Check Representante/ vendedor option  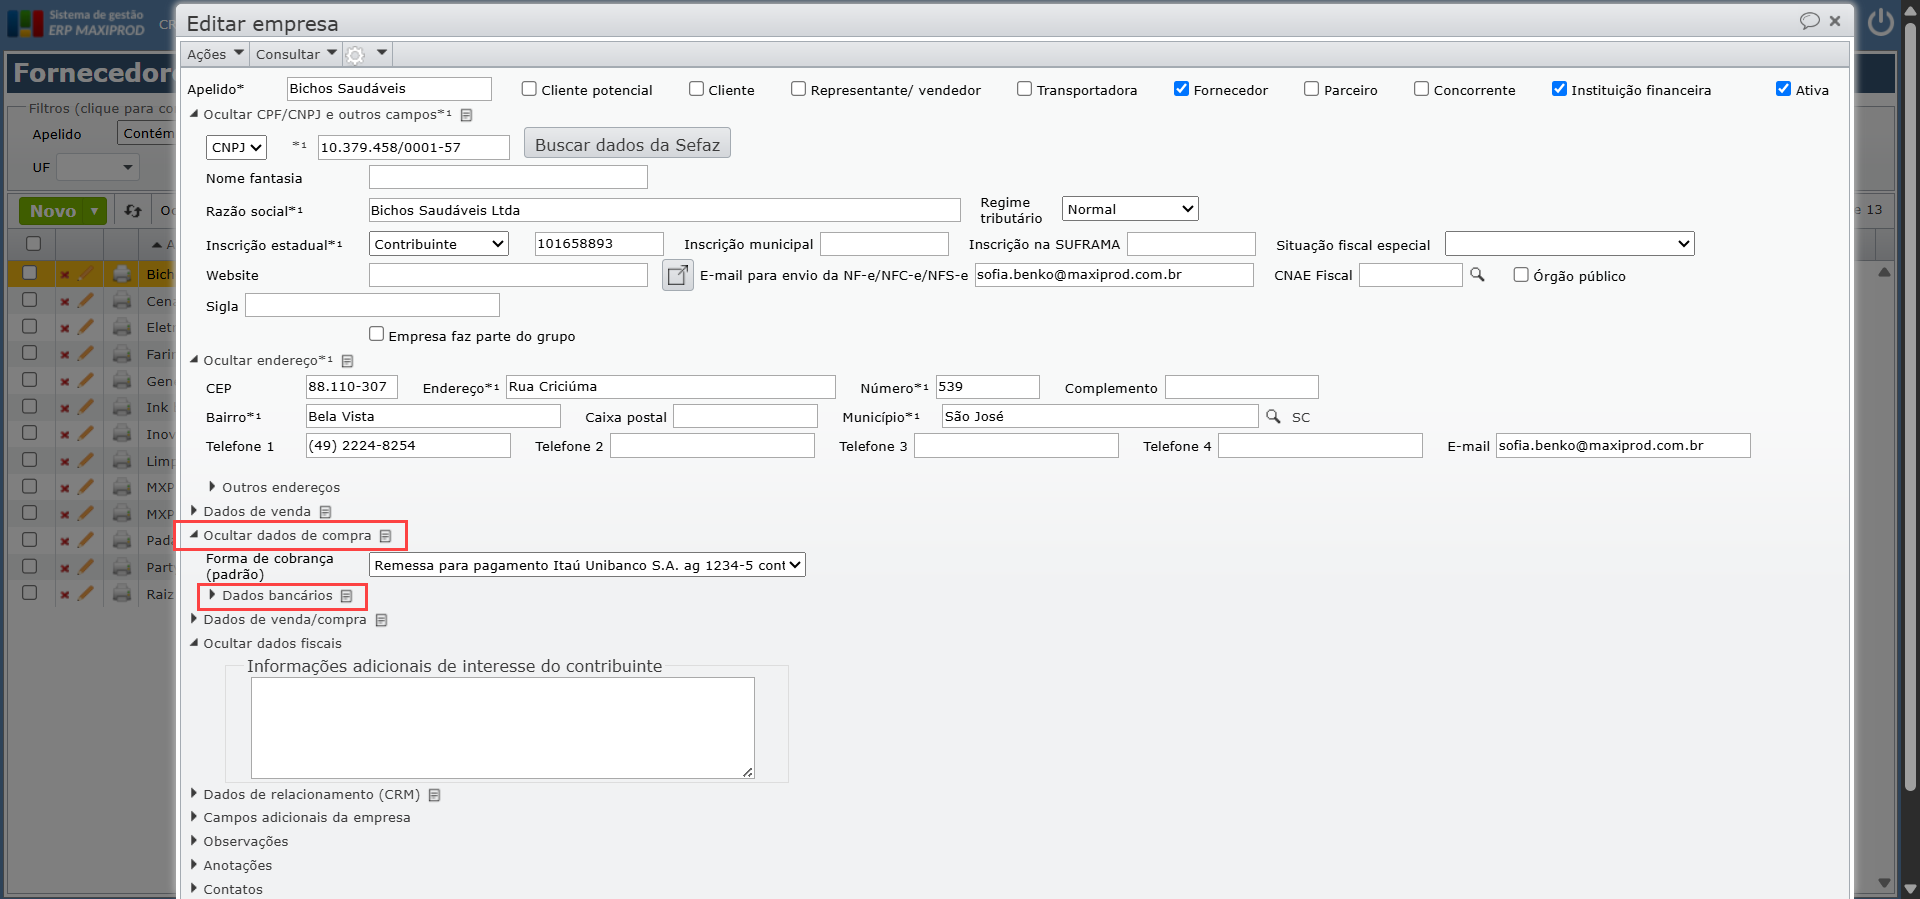[798, 89]
